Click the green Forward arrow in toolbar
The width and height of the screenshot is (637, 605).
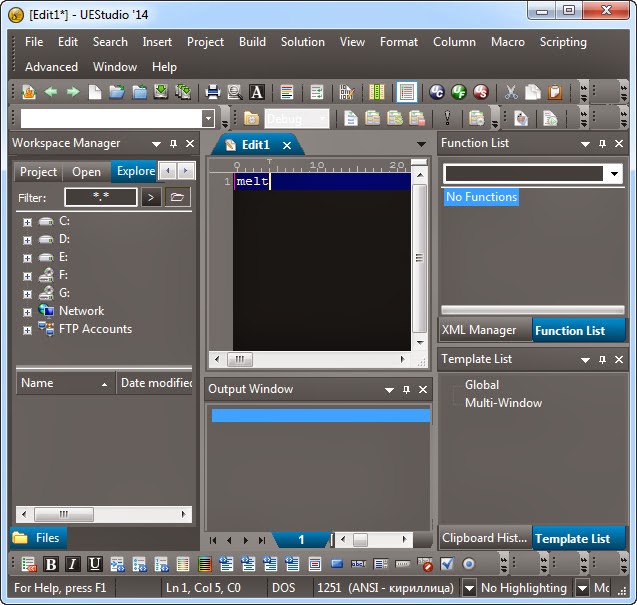(73, 92)
